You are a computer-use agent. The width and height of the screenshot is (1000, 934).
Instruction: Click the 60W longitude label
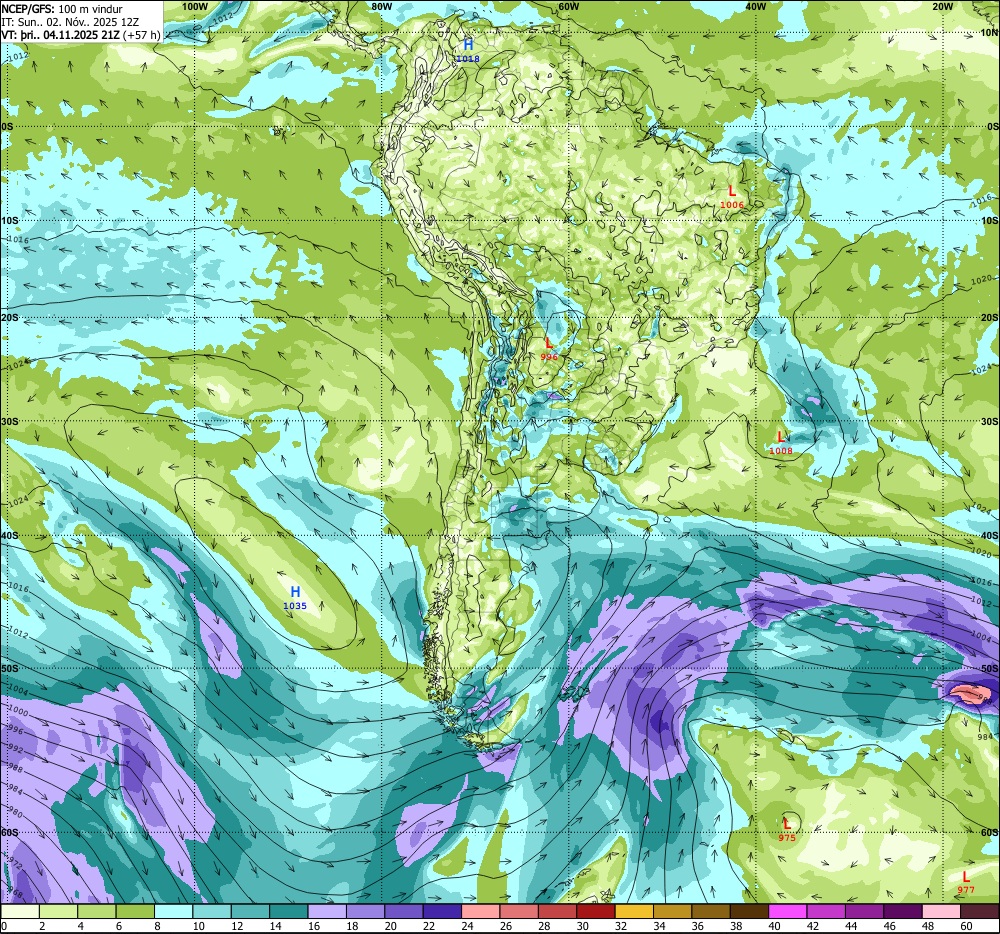568,6
